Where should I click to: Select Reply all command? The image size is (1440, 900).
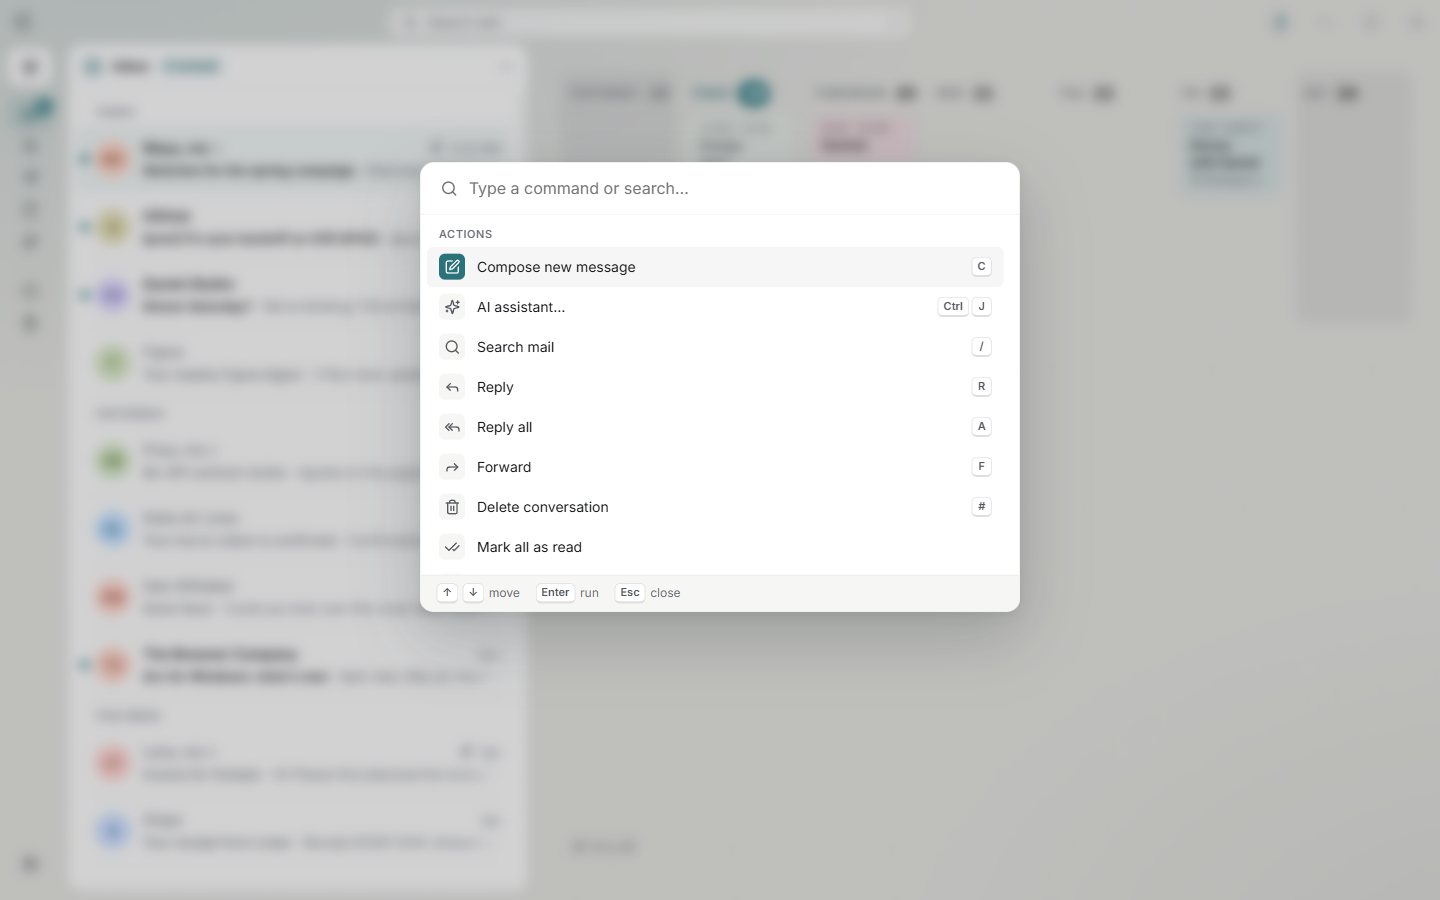tap(715, 427)
